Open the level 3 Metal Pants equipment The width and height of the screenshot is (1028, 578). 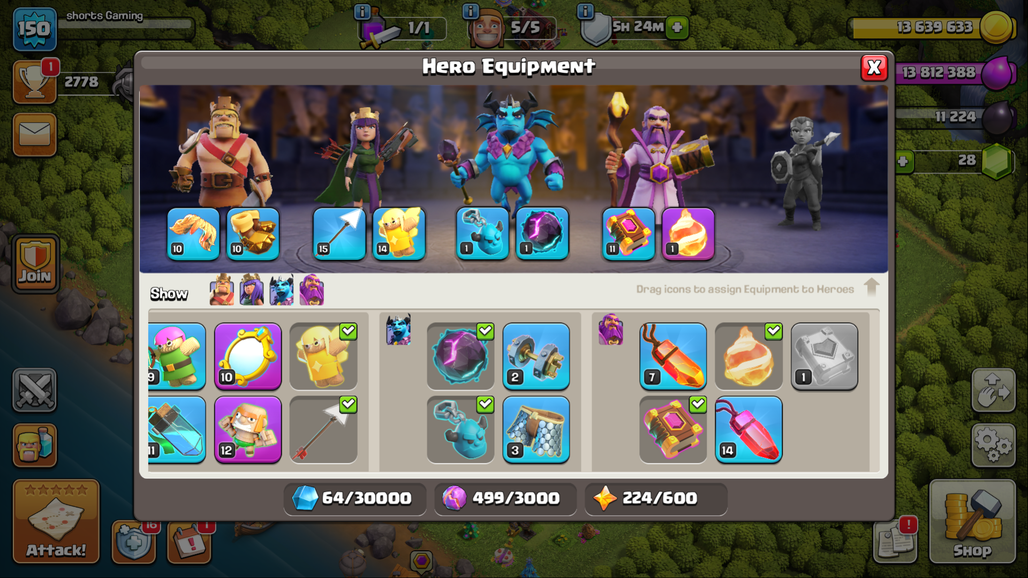pyautogui.click(x=536, y=430)
